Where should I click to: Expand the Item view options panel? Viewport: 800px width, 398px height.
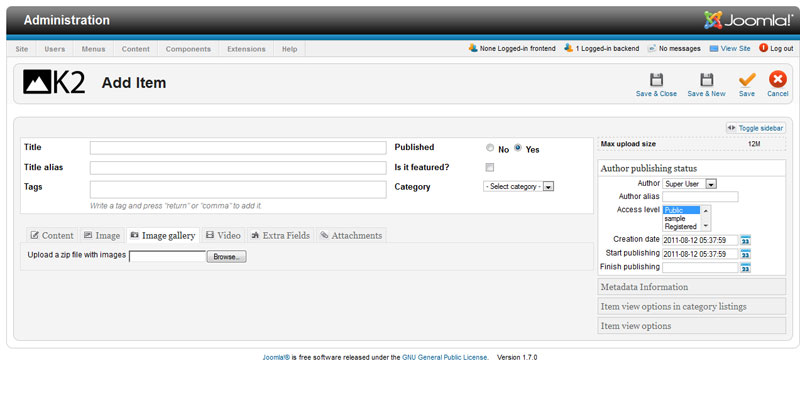click(x=691, y=326)
